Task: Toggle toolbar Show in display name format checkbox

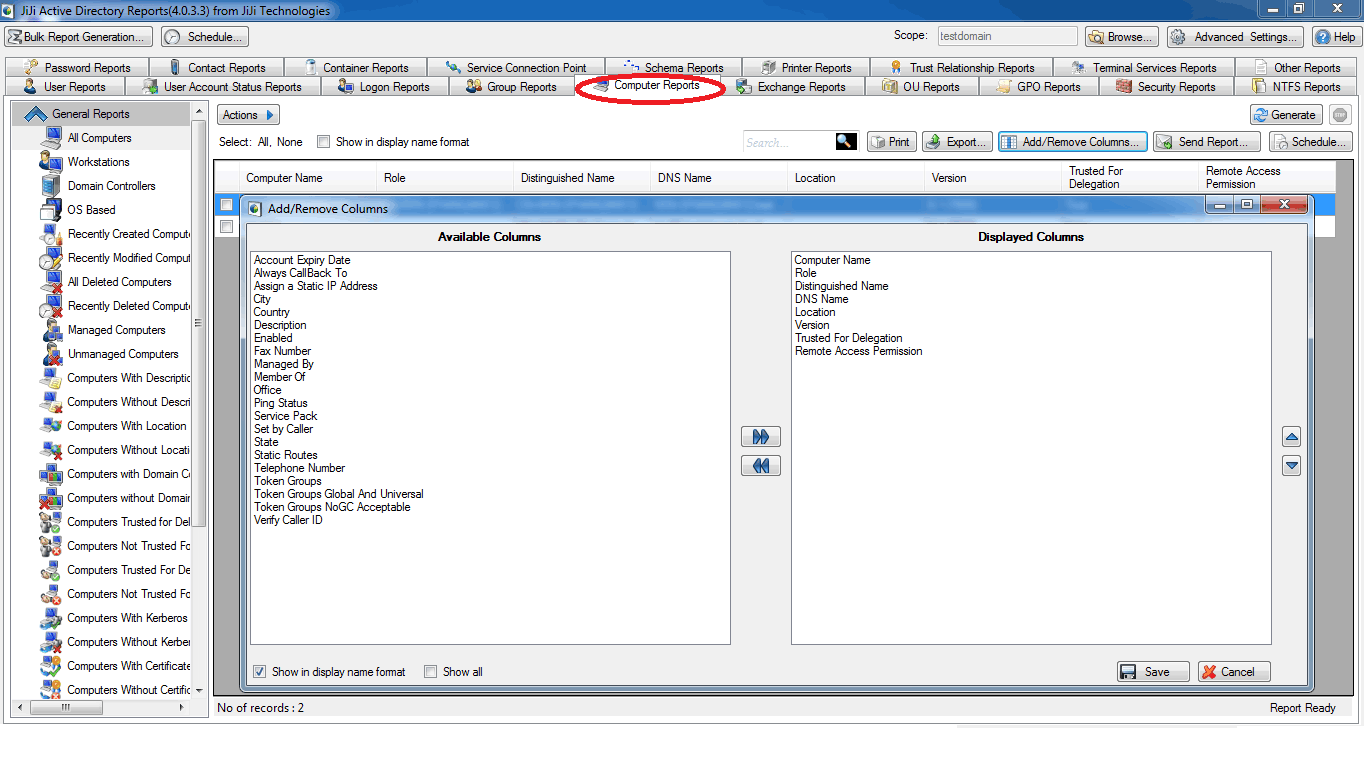Action: [x=323, y=142]
